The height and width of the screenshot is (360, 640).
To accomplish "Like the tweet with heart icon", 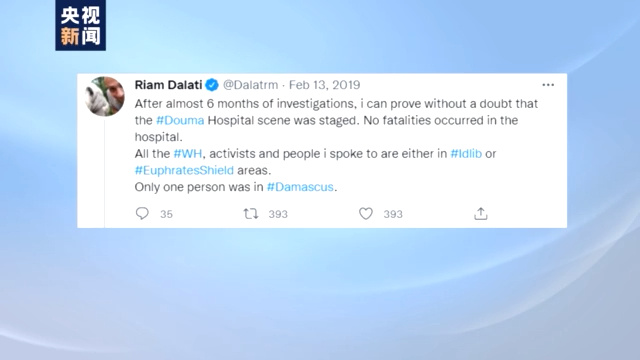I will [x=366, y=213].
